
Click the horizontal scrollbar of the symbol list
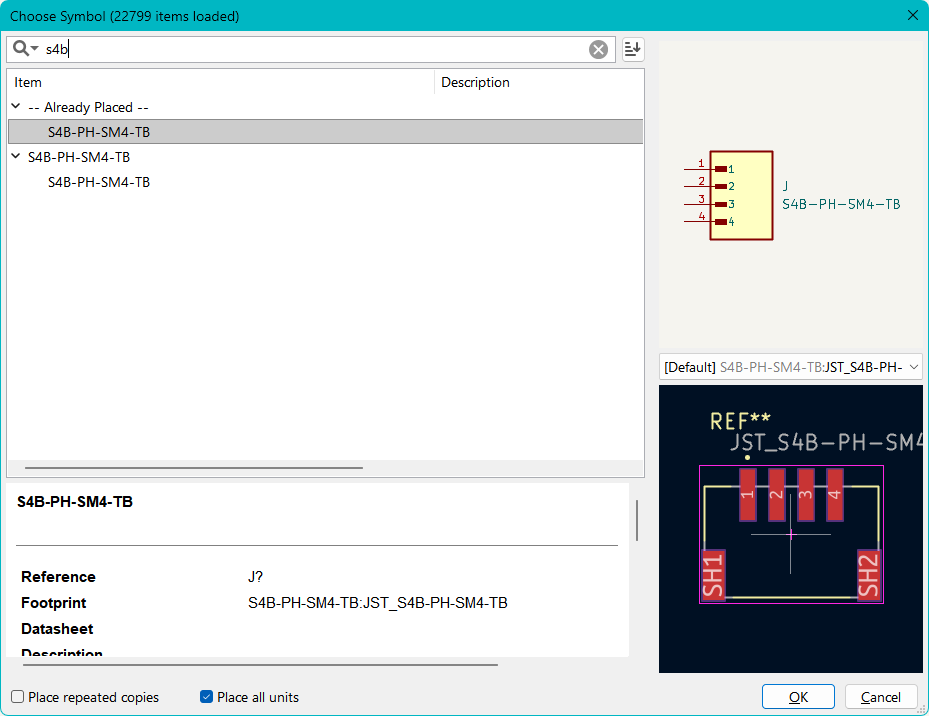pyautogui.click(x=194, y=468)
